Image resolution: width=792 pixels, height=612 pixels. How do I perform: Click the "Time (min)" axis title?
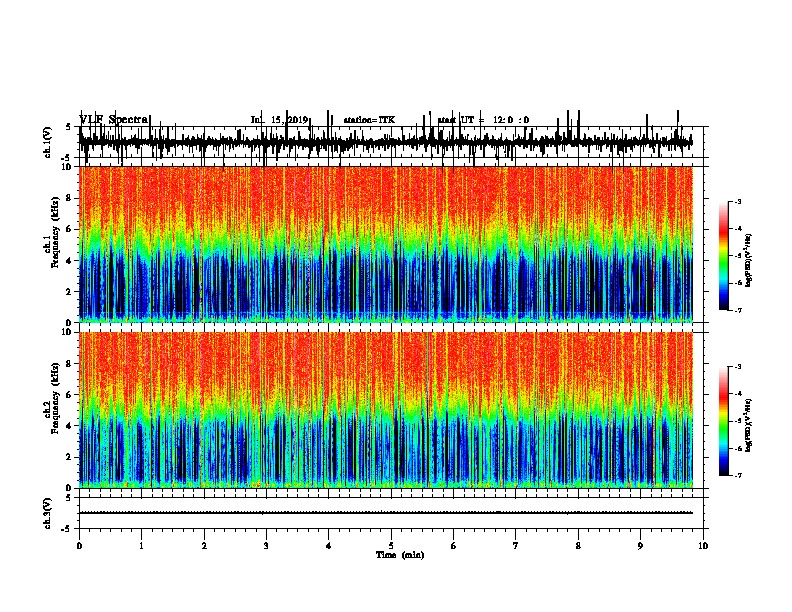pos(400,555)
